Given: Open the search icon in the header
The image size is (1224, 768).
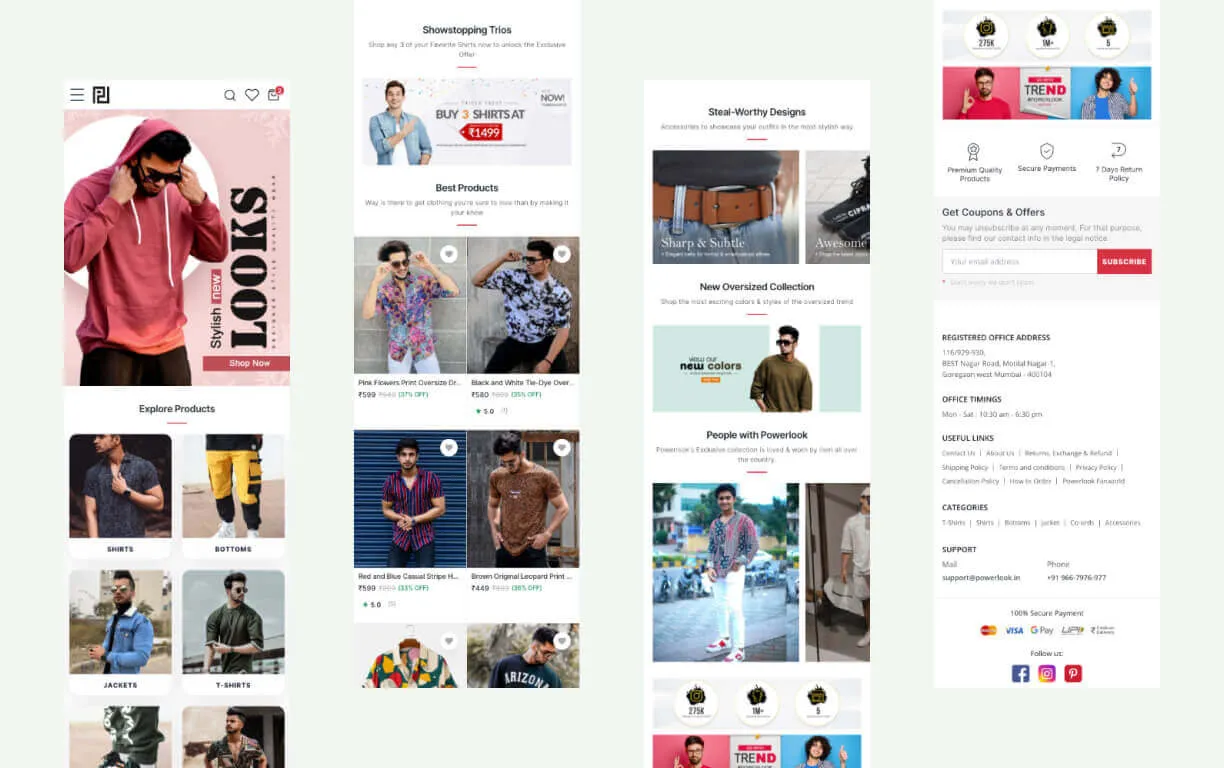Looking at the screenshot, I should click(230, 95).
